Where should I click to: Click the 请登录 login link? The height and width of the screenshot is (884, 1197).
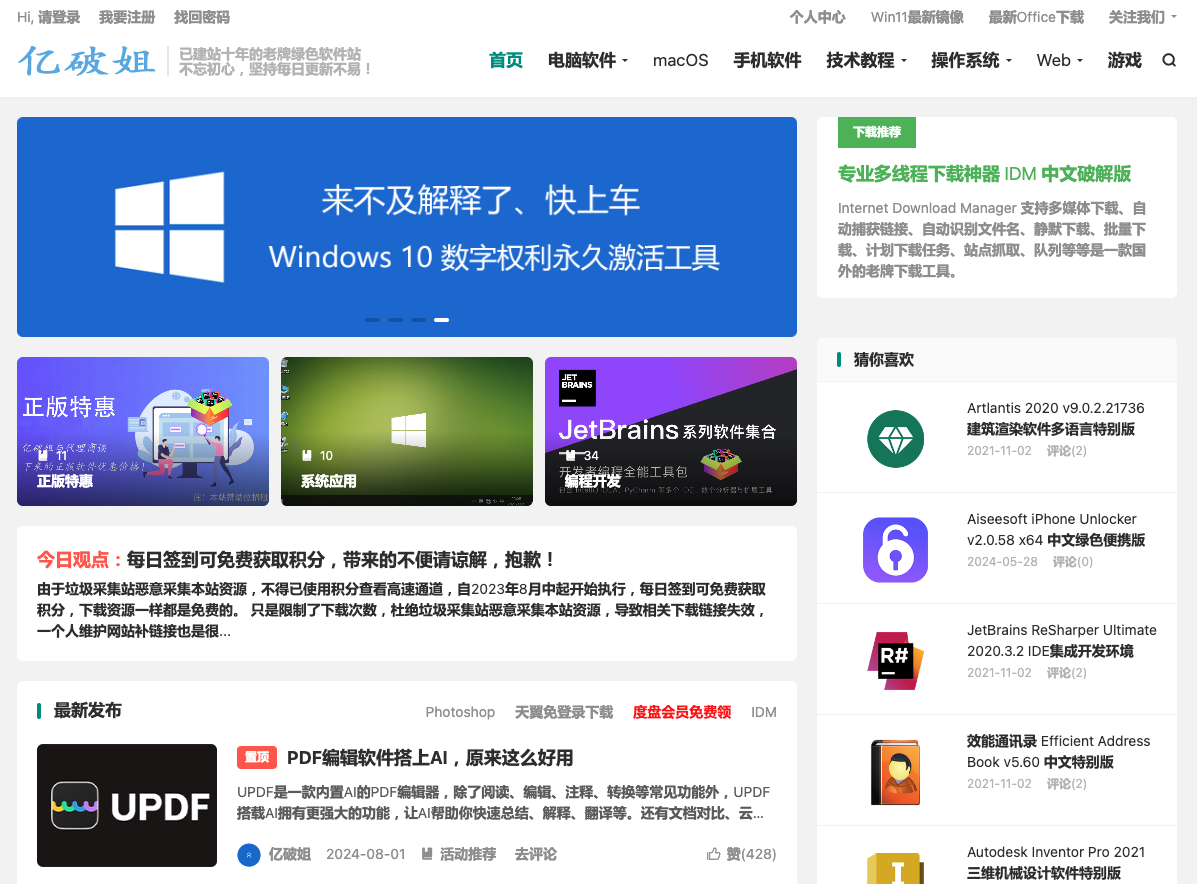tap(59, 17)
